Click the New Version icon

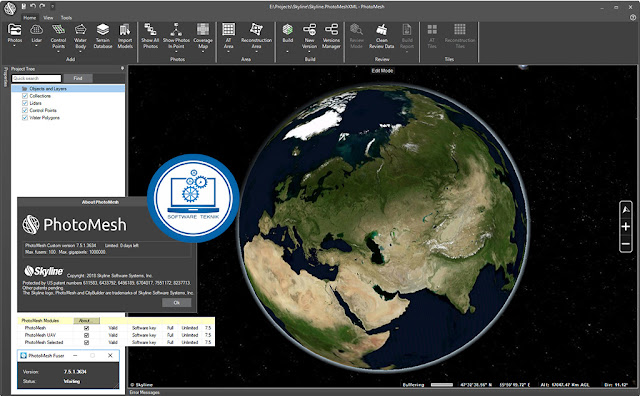pyautogui.click(x=309, y=29)
